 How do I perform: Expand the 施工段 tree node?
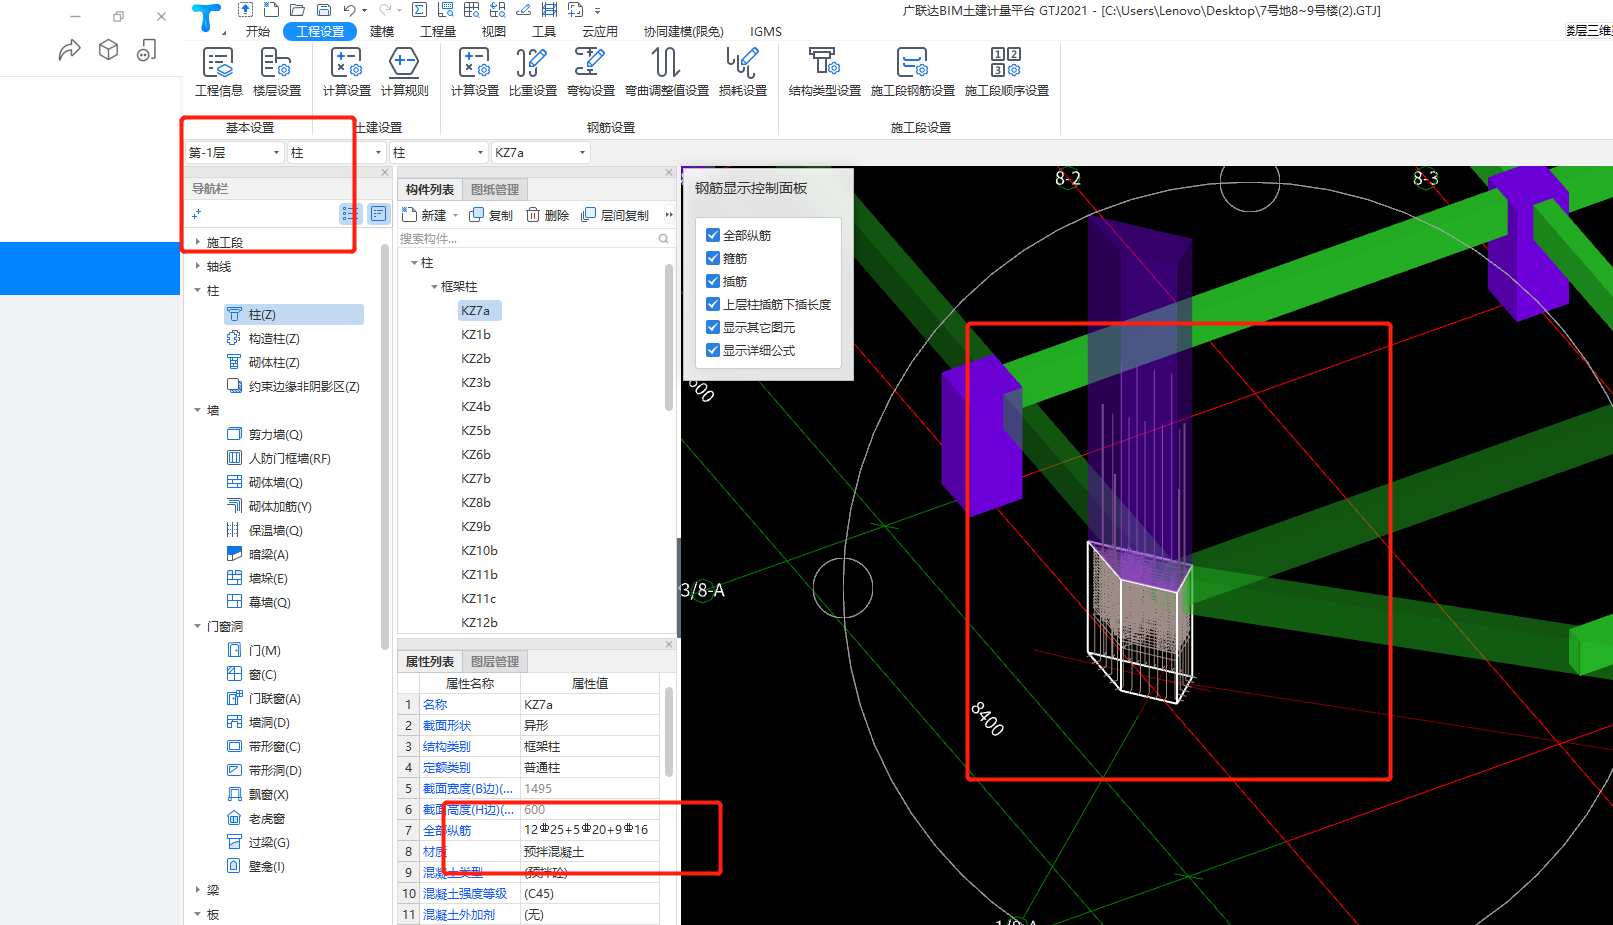coord(197,242)
